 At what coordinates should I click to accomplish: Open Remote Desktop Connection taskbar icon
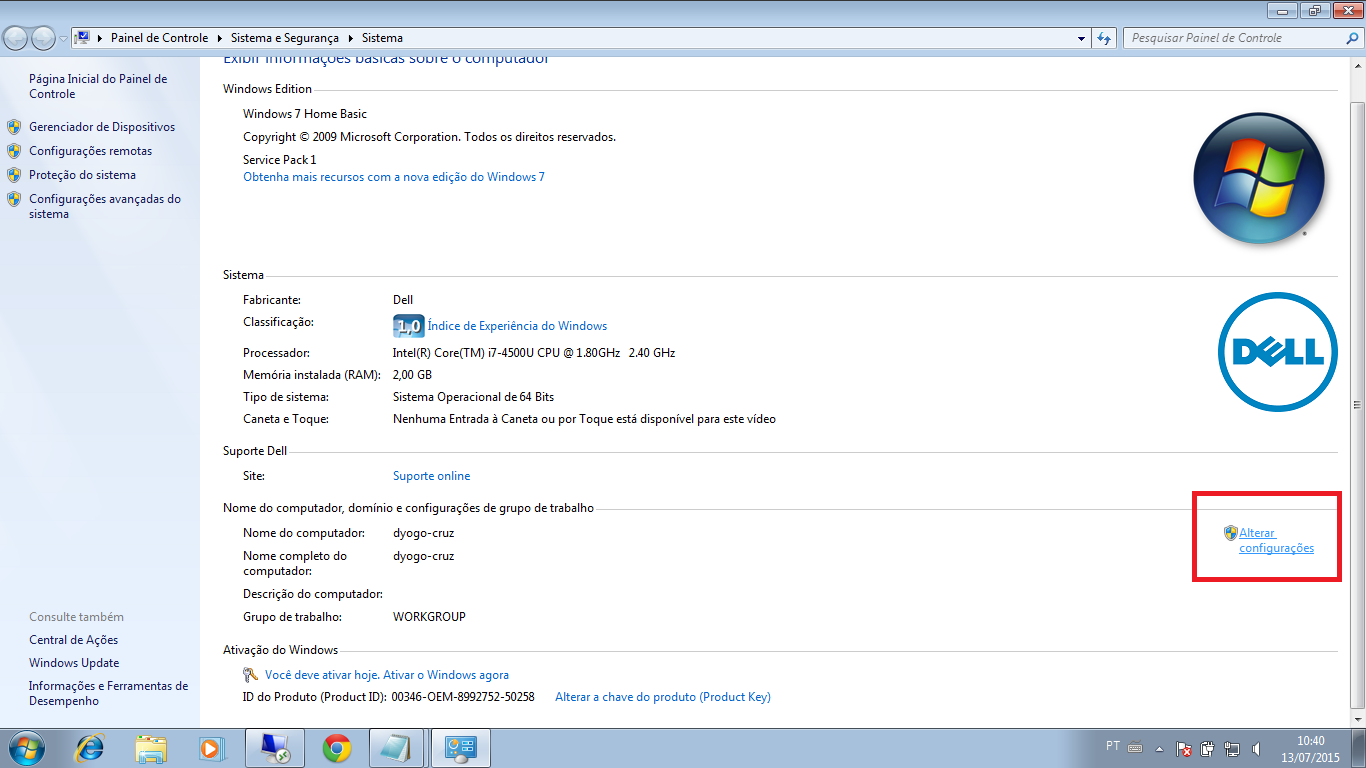[274, 747]
